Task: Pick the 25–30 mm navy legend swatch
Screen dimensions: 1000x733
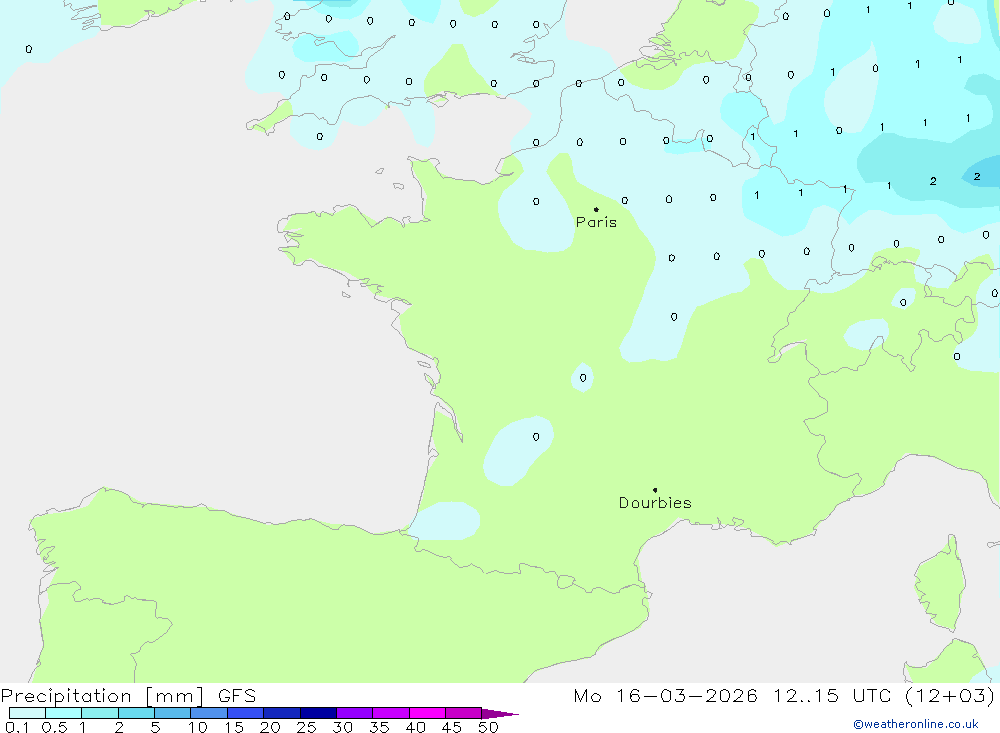Action: (318, 713)
